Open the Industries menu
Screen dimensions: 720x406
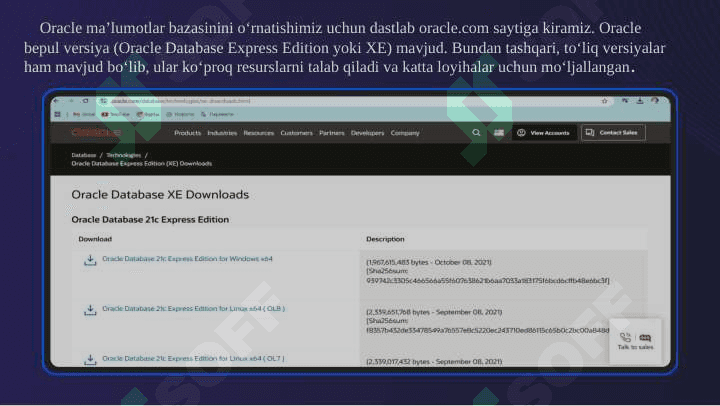pyautogui.click(x=222, y=133)
